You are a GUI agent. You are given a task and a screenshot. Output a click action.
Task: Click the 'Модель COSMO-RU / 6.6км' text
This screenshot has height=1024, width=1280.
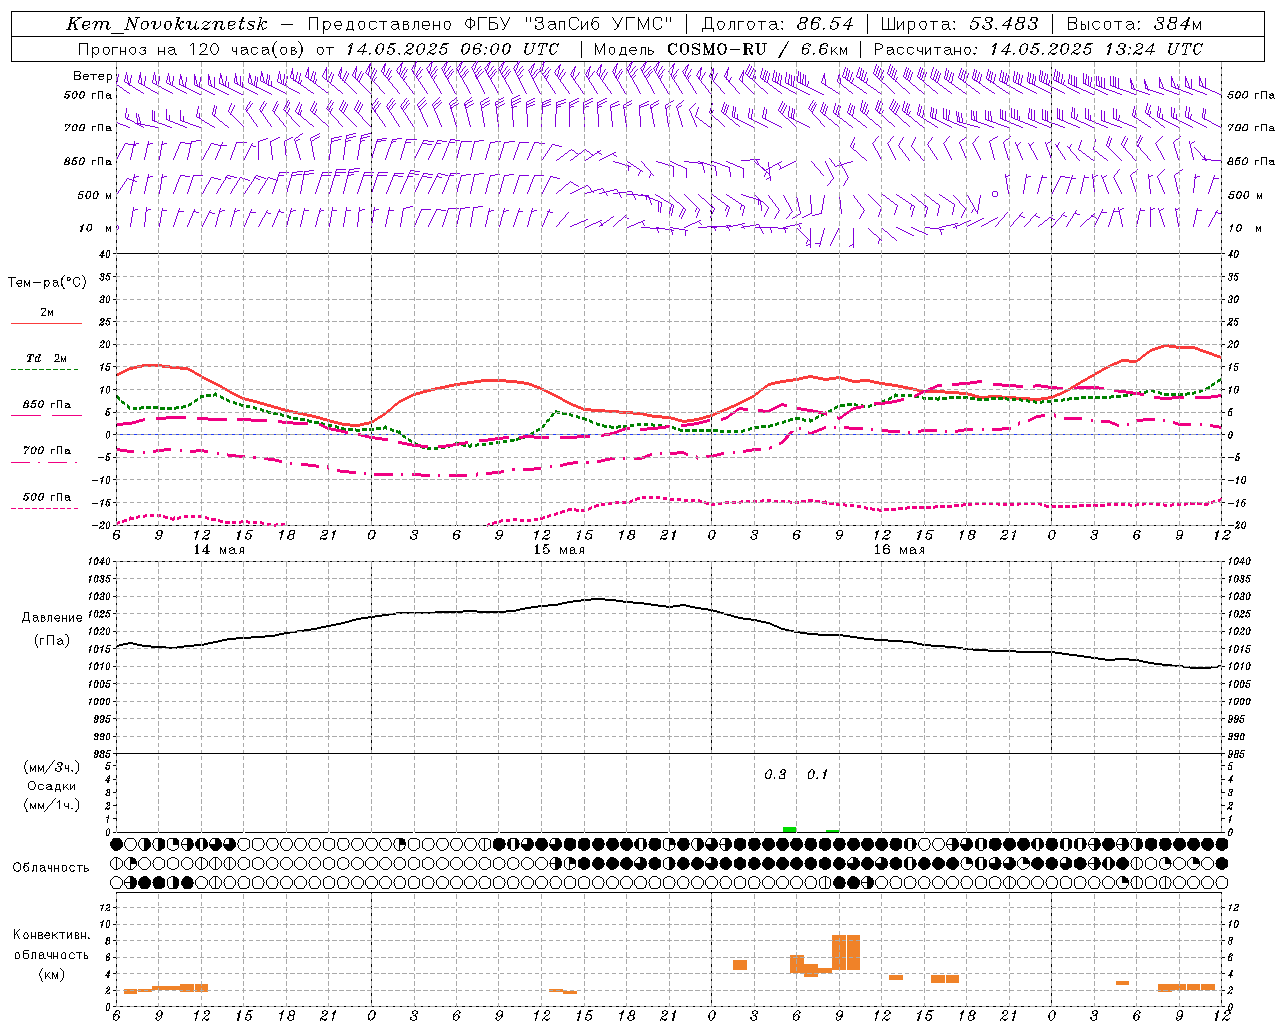pos(721,49)
